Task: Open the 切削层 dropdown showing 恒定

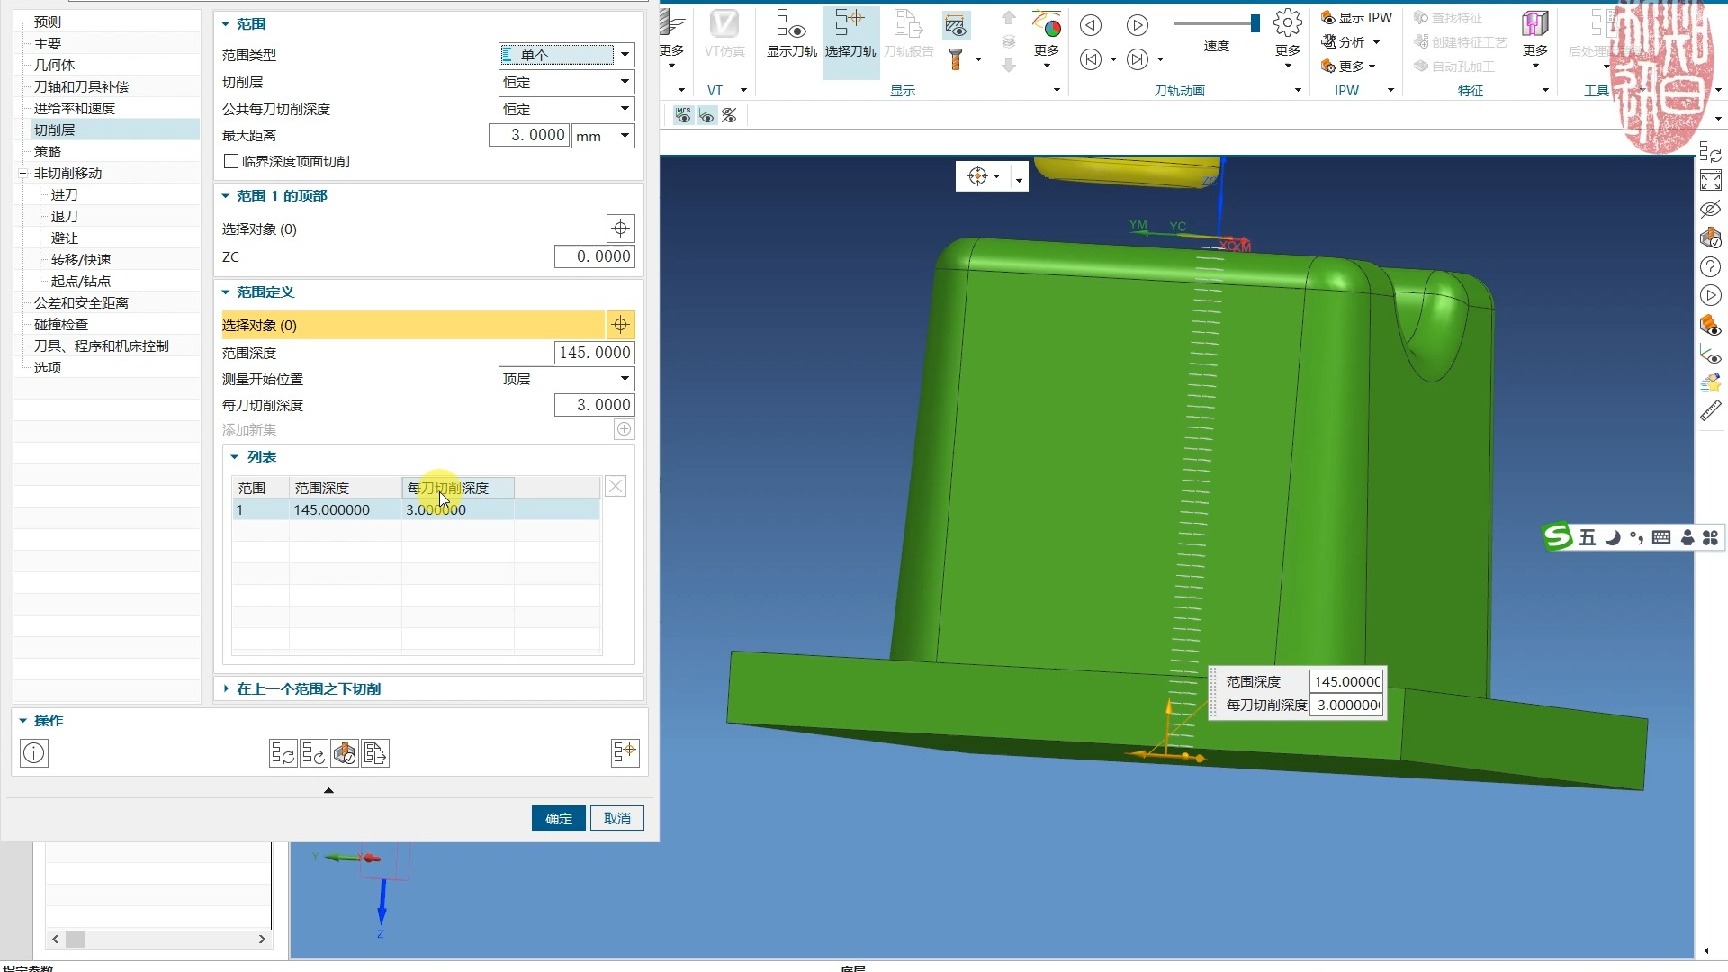Action: tap(566, 81)
